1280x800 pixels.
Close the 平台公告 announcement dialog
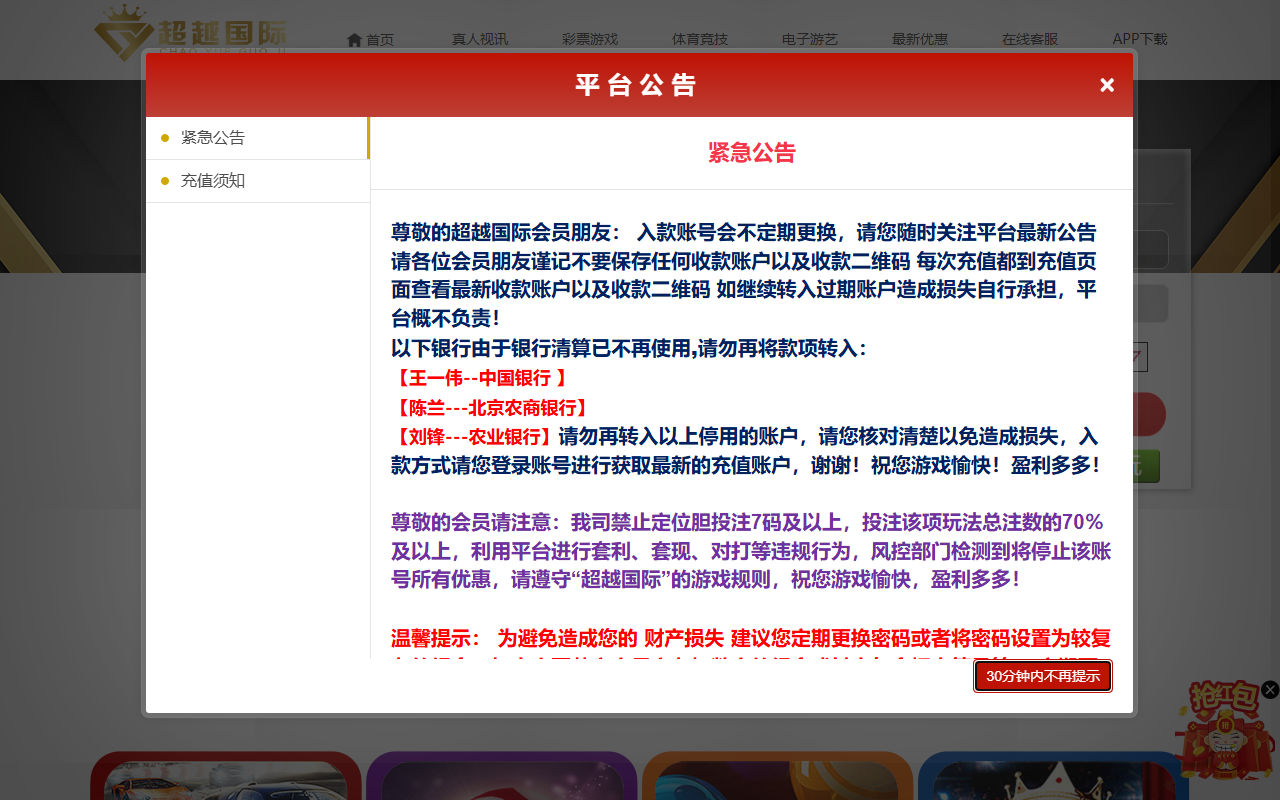(x=1107, y=85)
